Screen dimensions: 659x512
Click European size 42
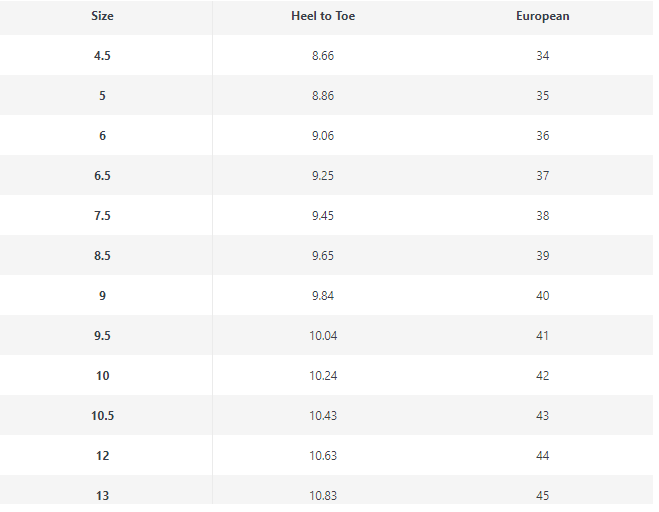(x=542, y=376)
